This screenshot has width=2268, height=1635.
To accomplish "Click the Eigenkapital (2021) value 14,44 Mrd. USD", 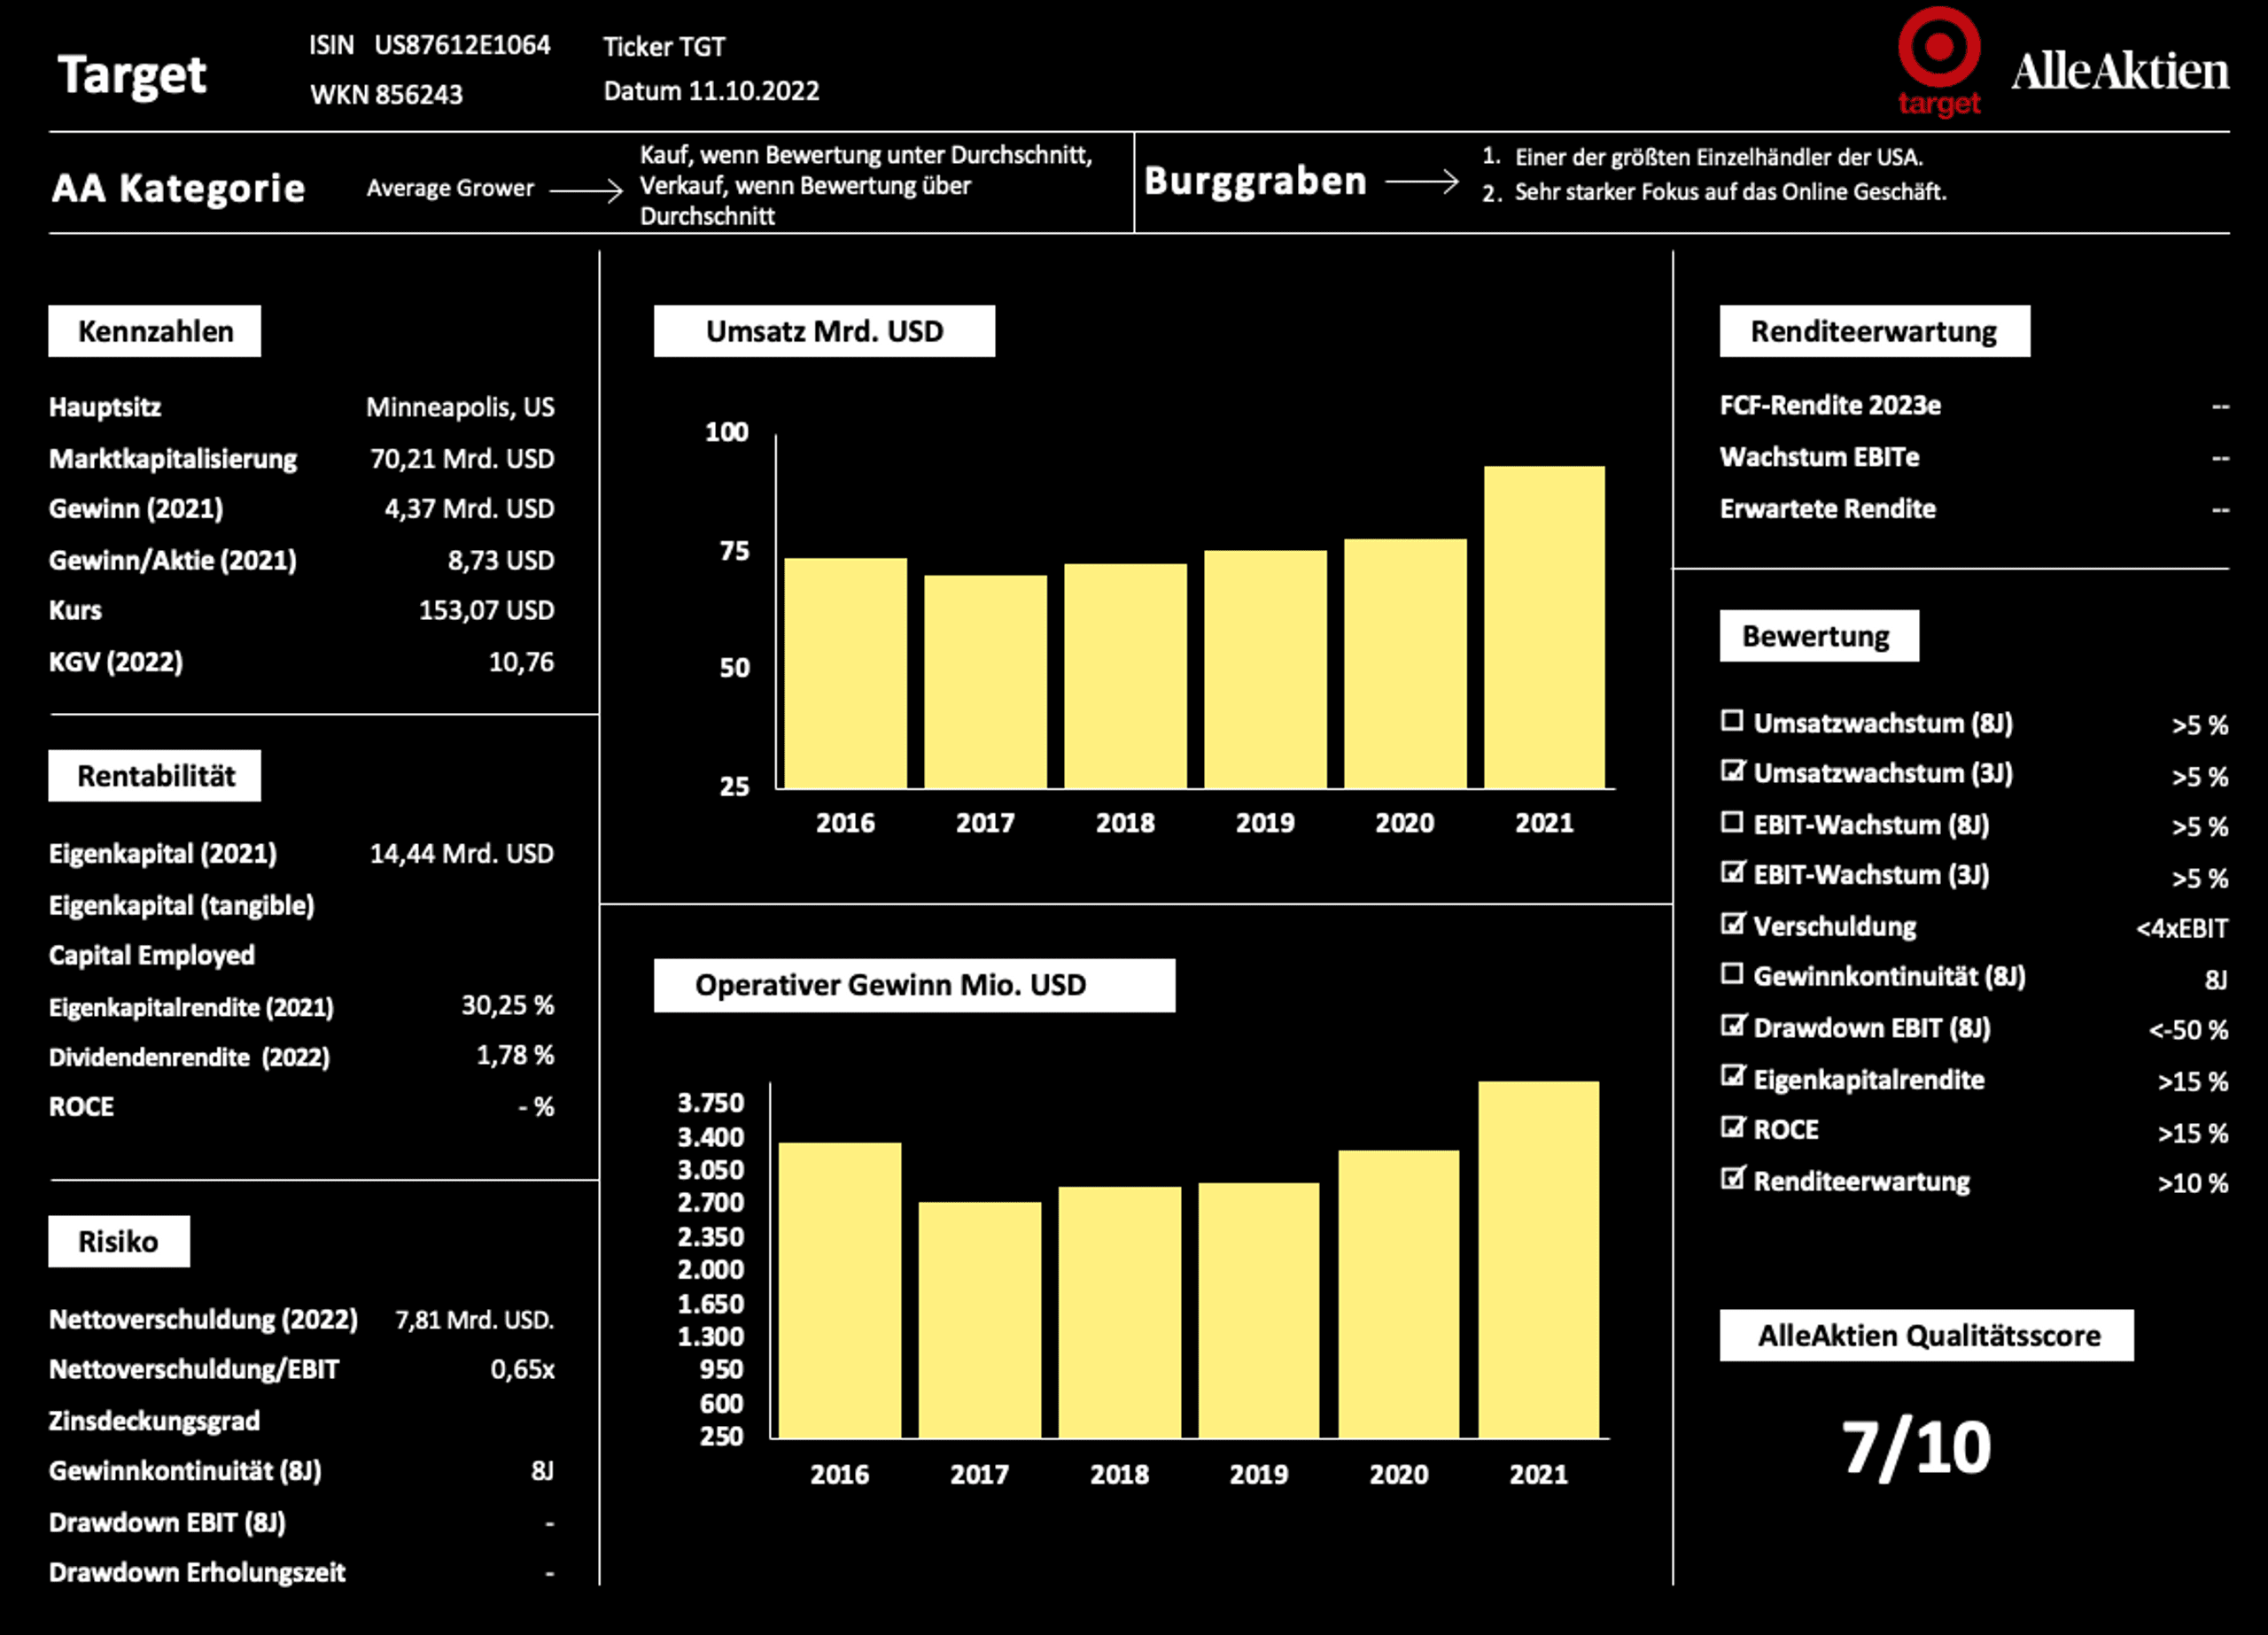I will [462, 854].
